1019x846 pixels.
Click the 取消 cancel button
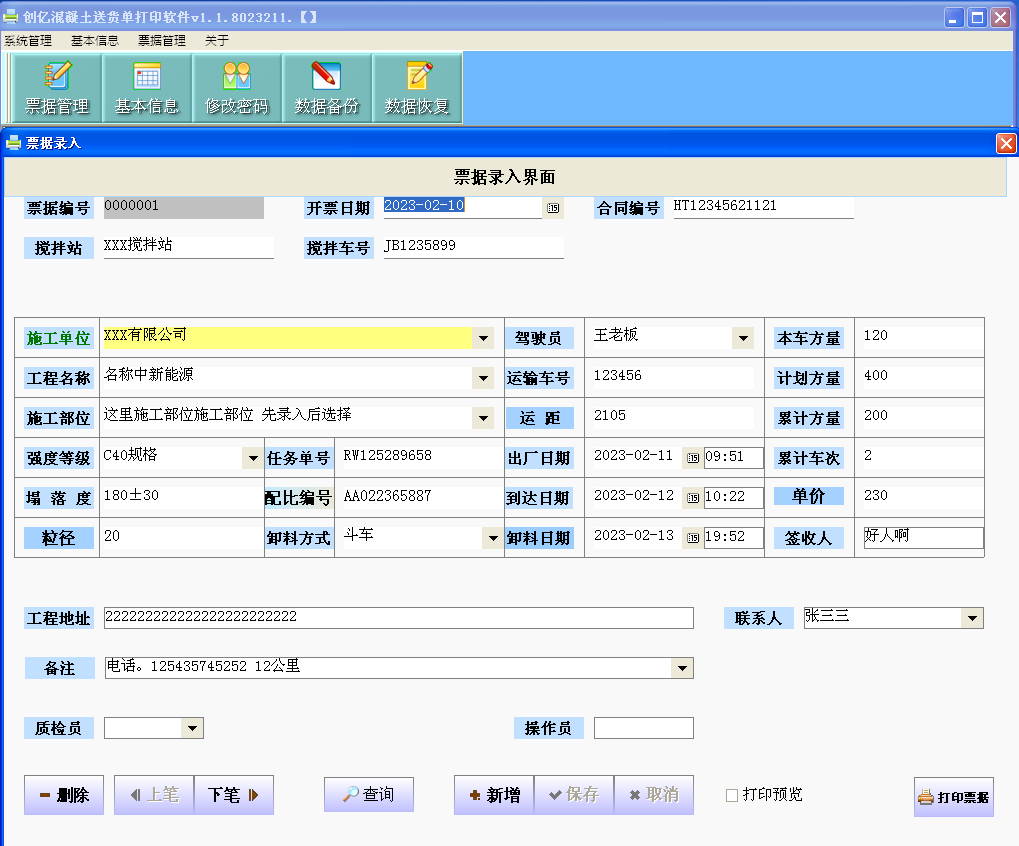pos(654,795)
